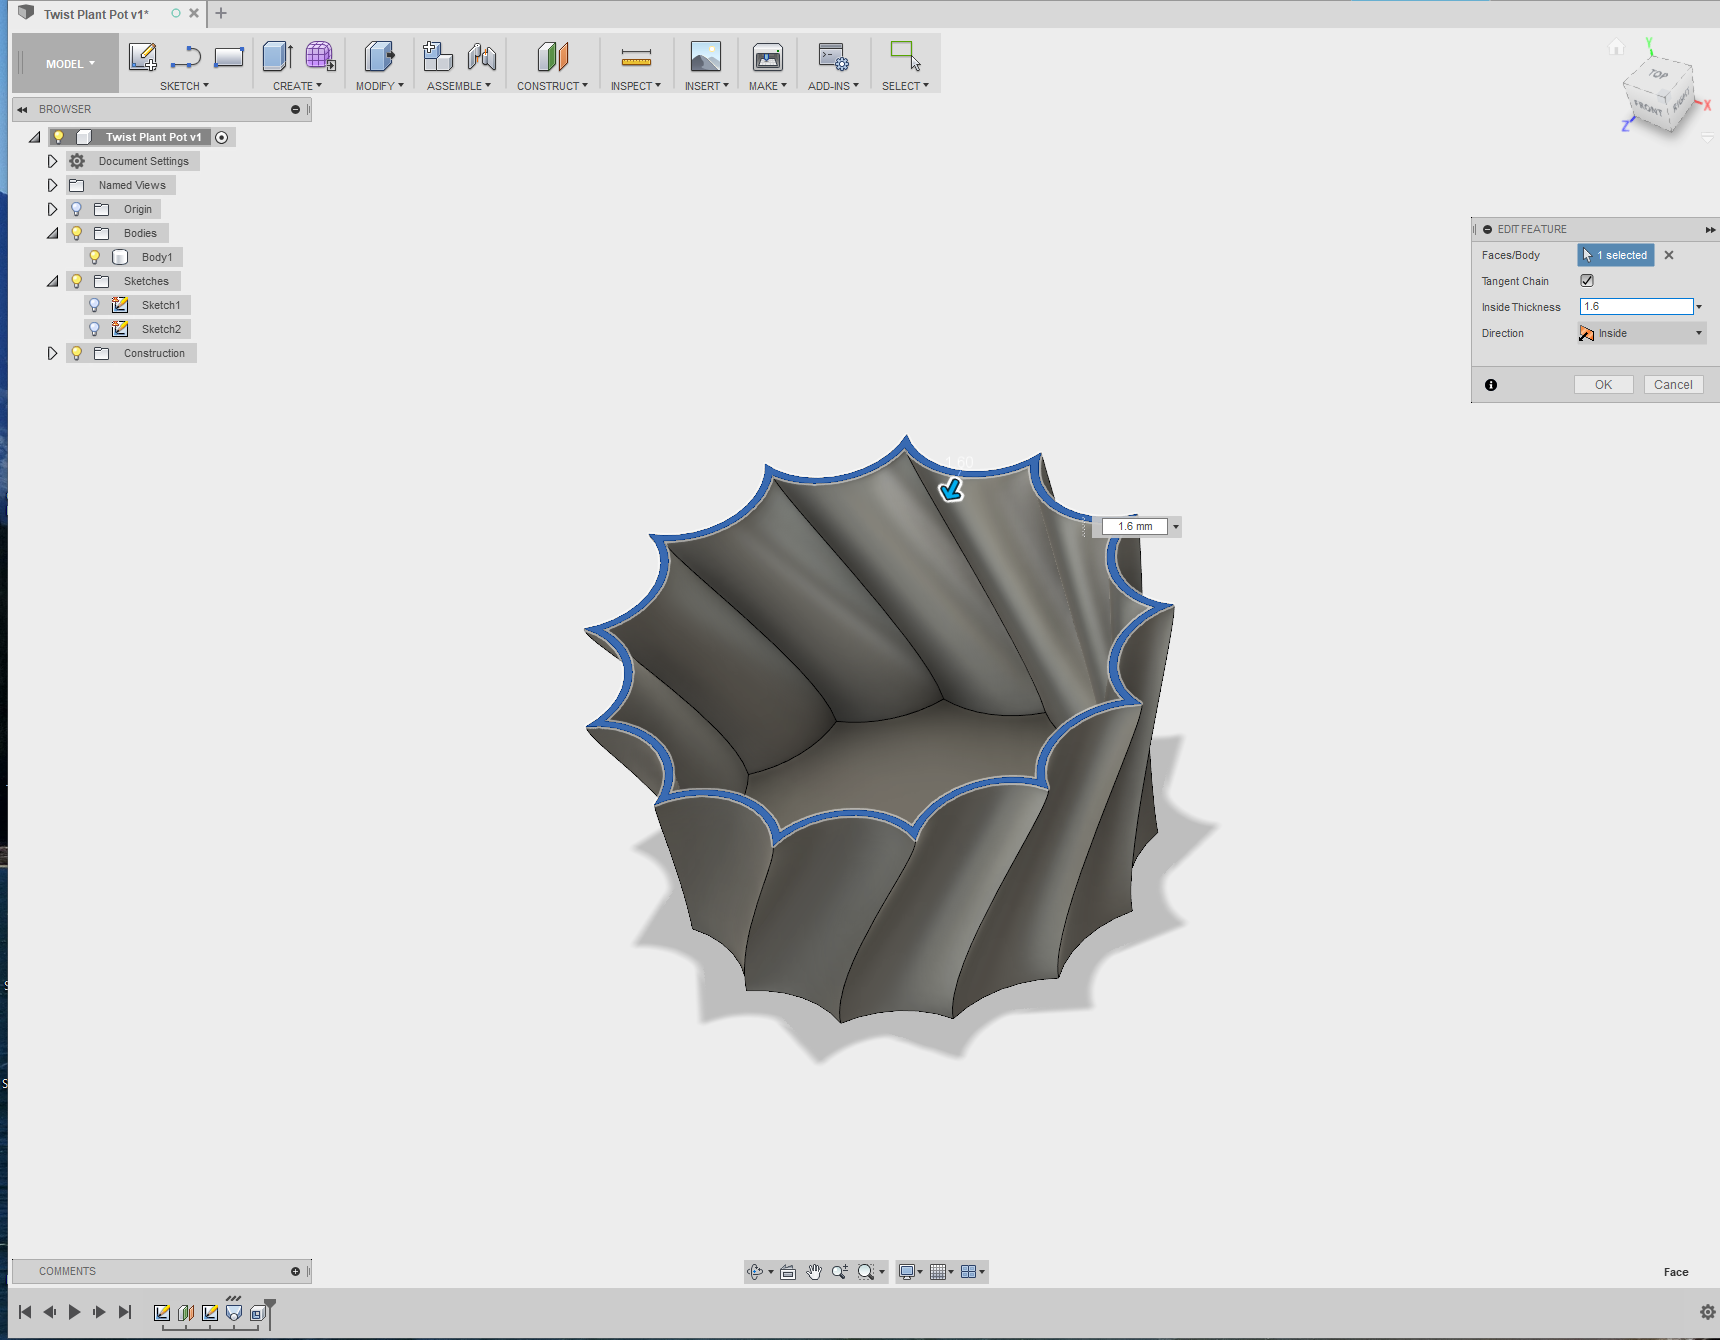Activate the Twist Plant Pot v1 radio button
This screenshot has width=1720, height=1340.
click(222, 137)
